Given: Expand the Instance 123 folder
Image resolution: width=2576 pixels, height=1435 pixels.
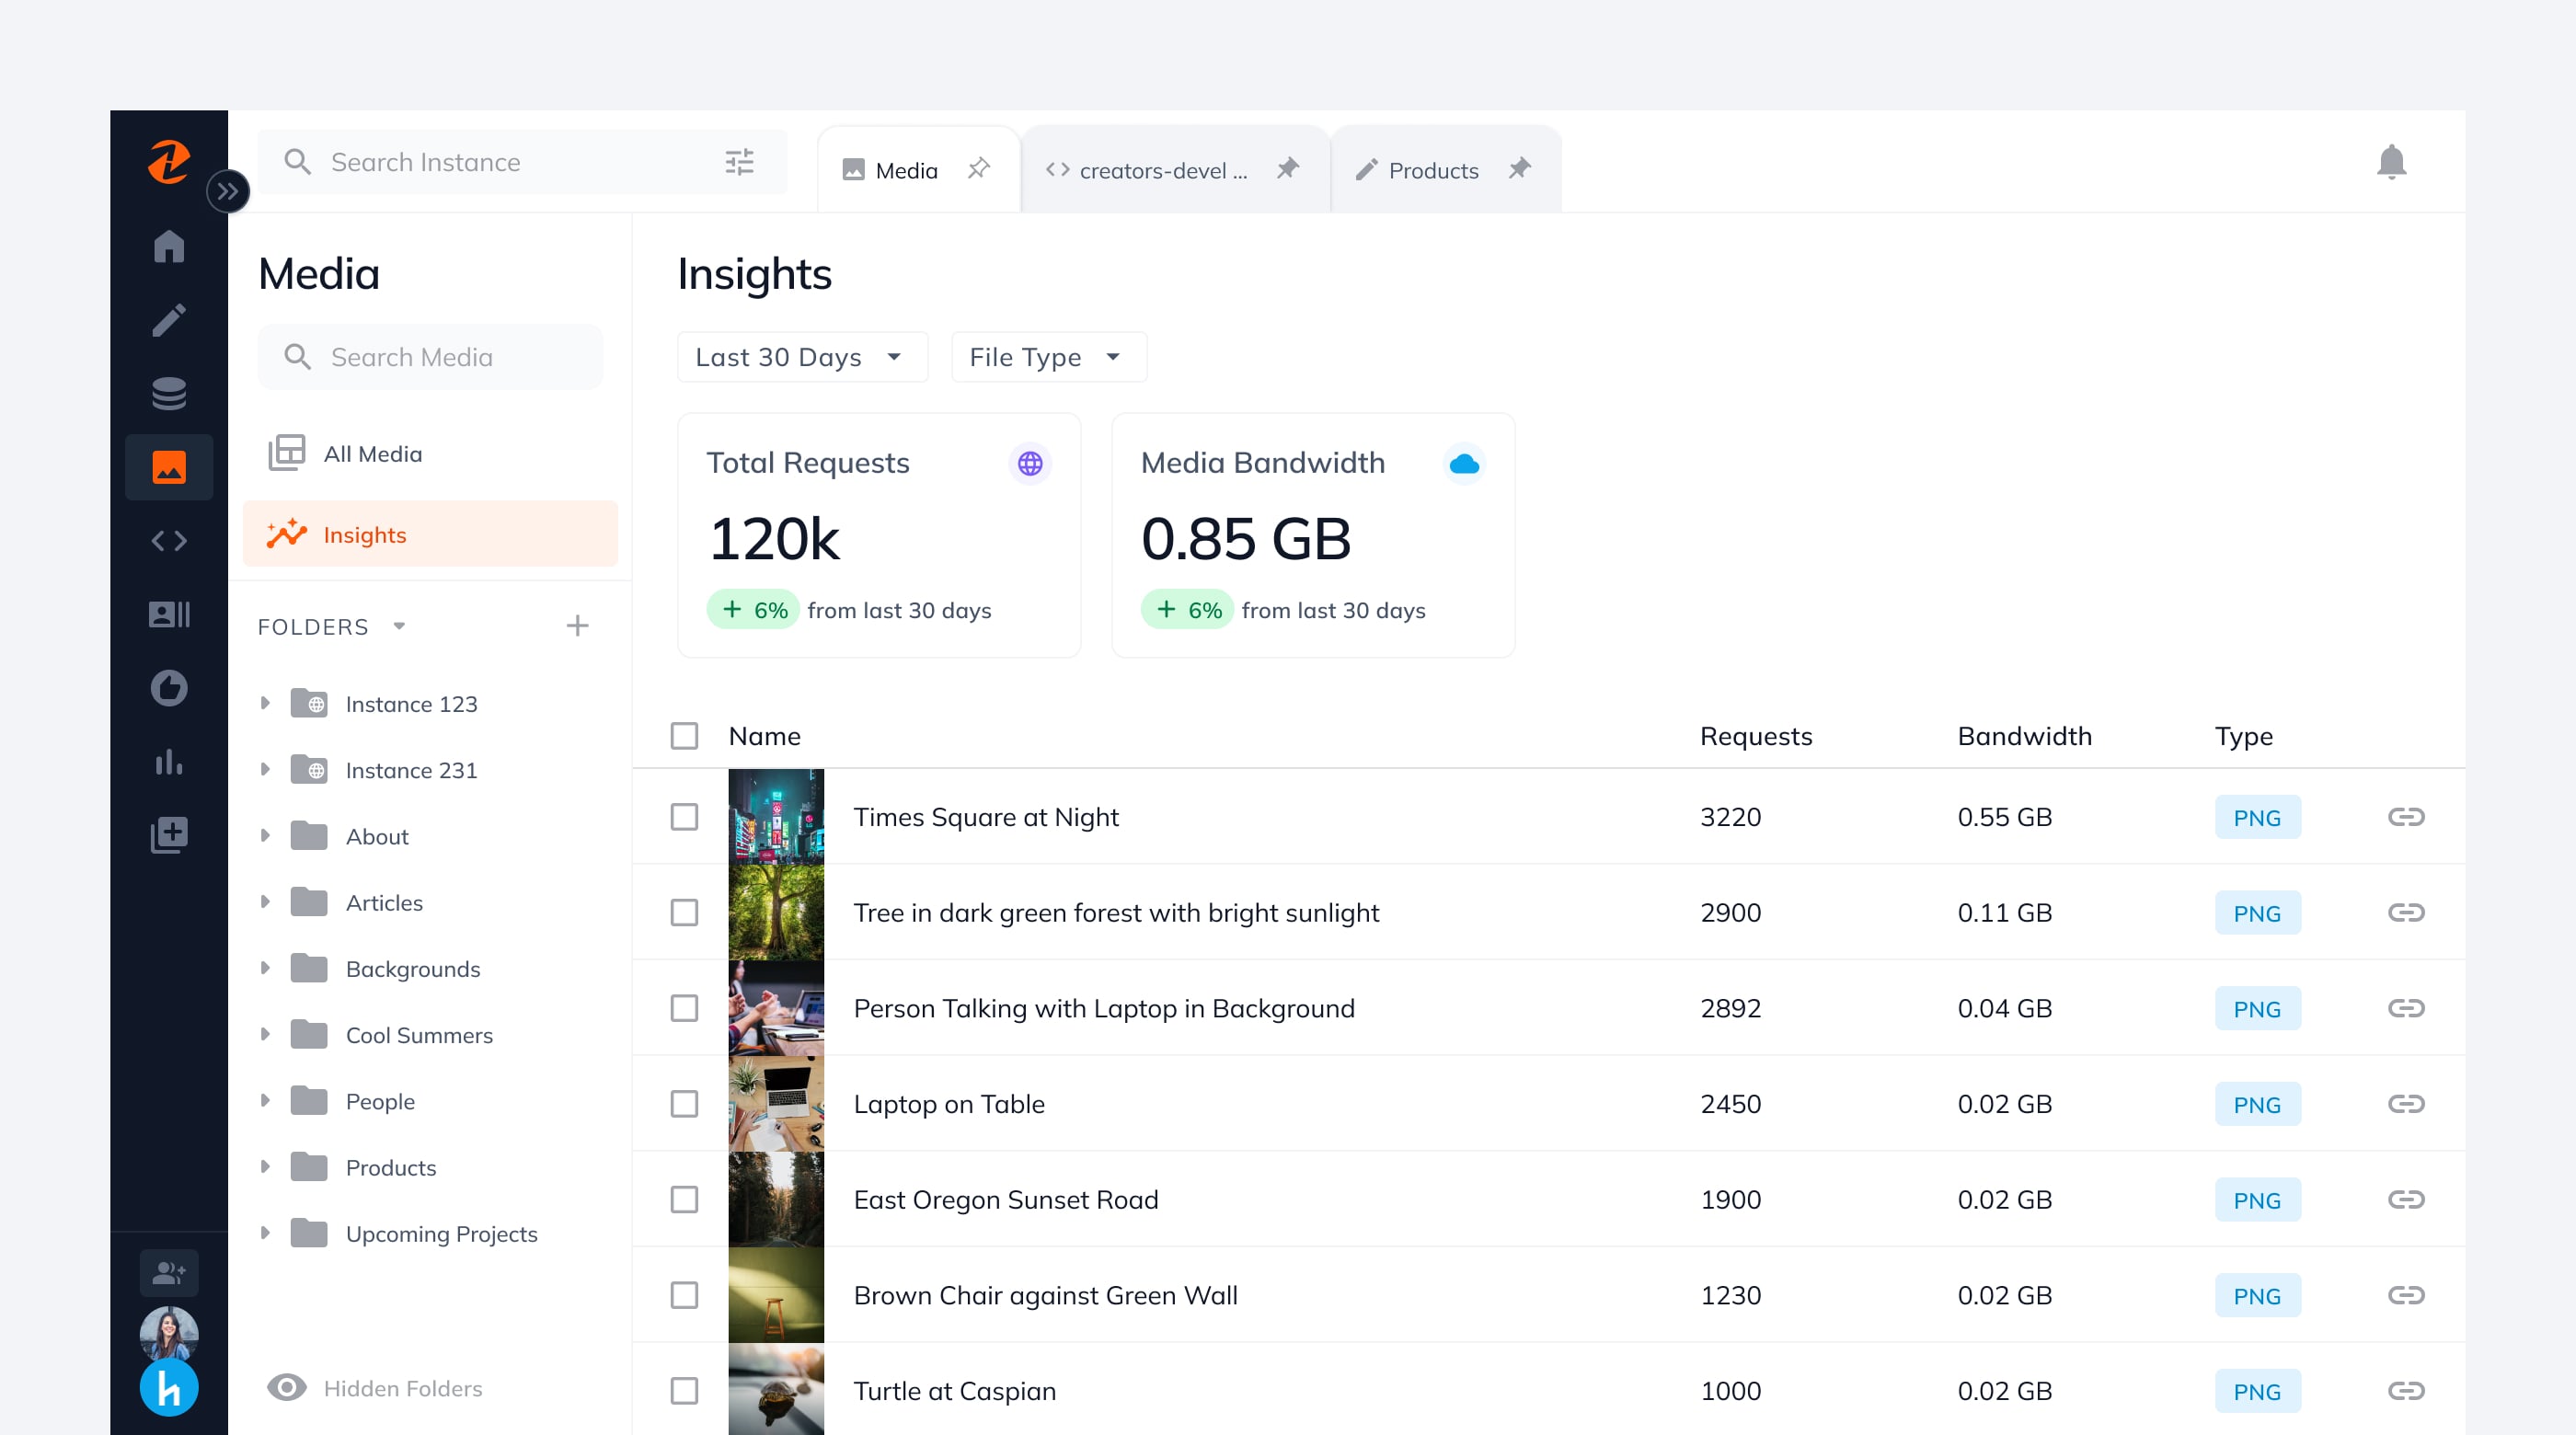Looking at the screenshot, I should [265, 703].
